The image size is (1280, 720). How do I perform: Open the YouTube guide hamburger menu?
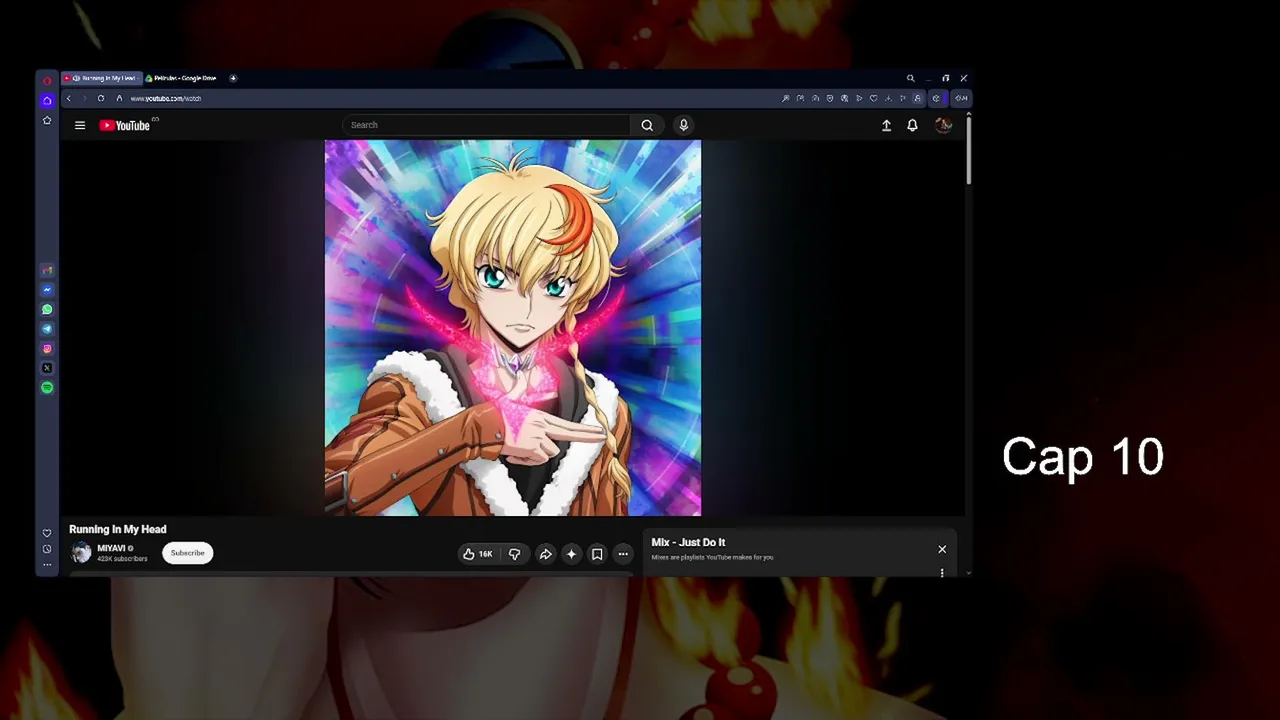tap(80, 125)
